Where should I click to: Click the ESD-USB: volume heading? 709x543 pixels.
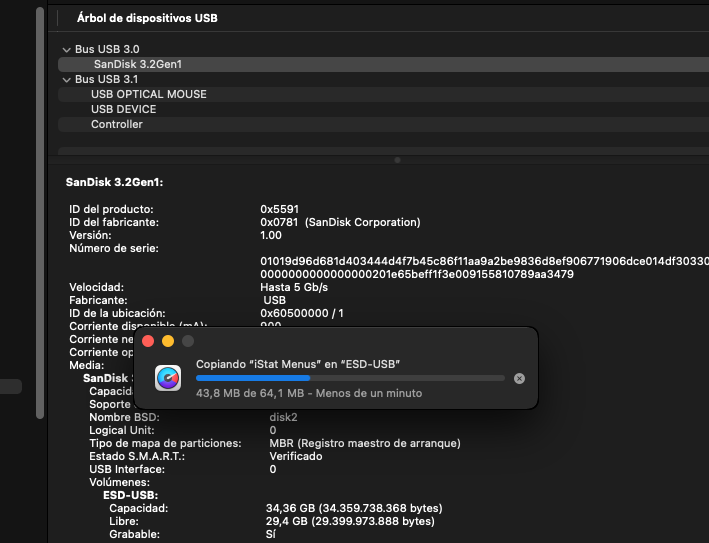[131, 496]
